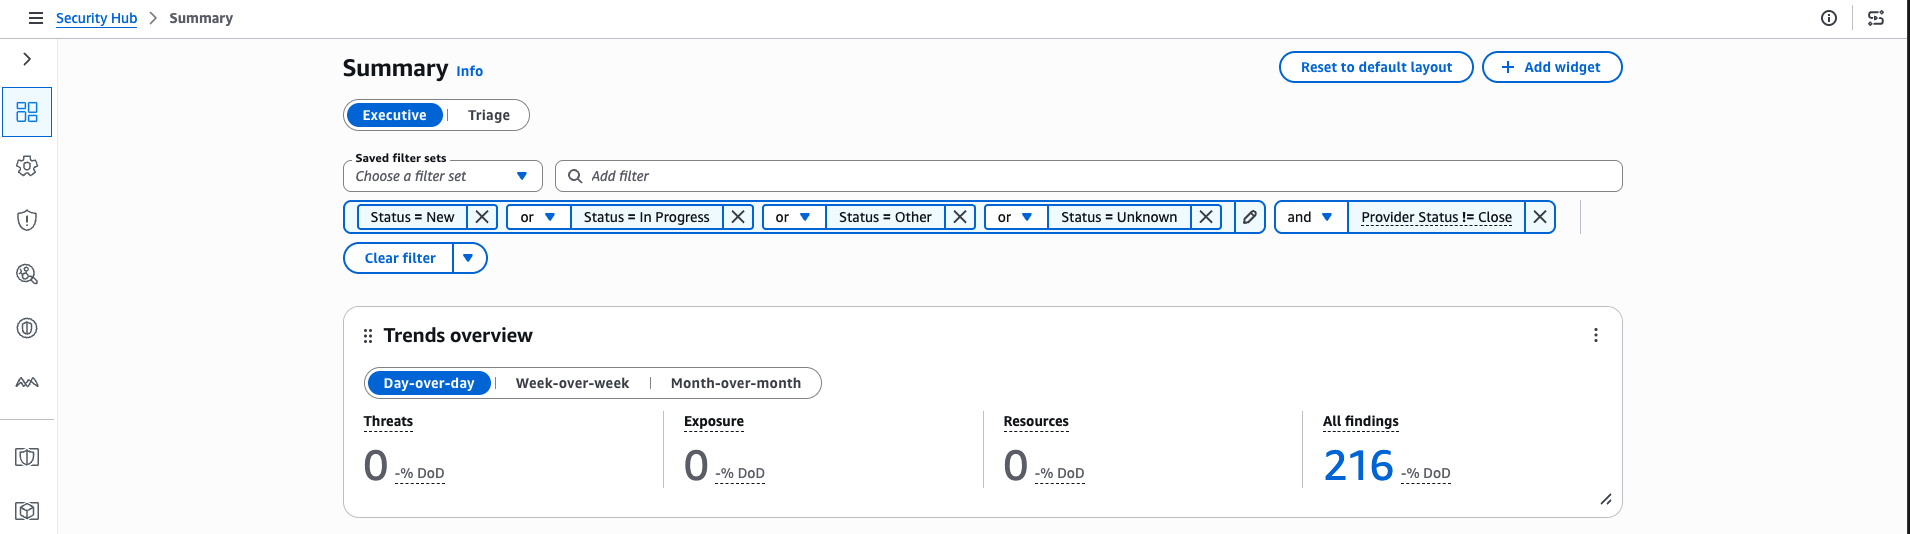
Task: Open the cube package sidebar icon
Action: [x=27, y=511]
